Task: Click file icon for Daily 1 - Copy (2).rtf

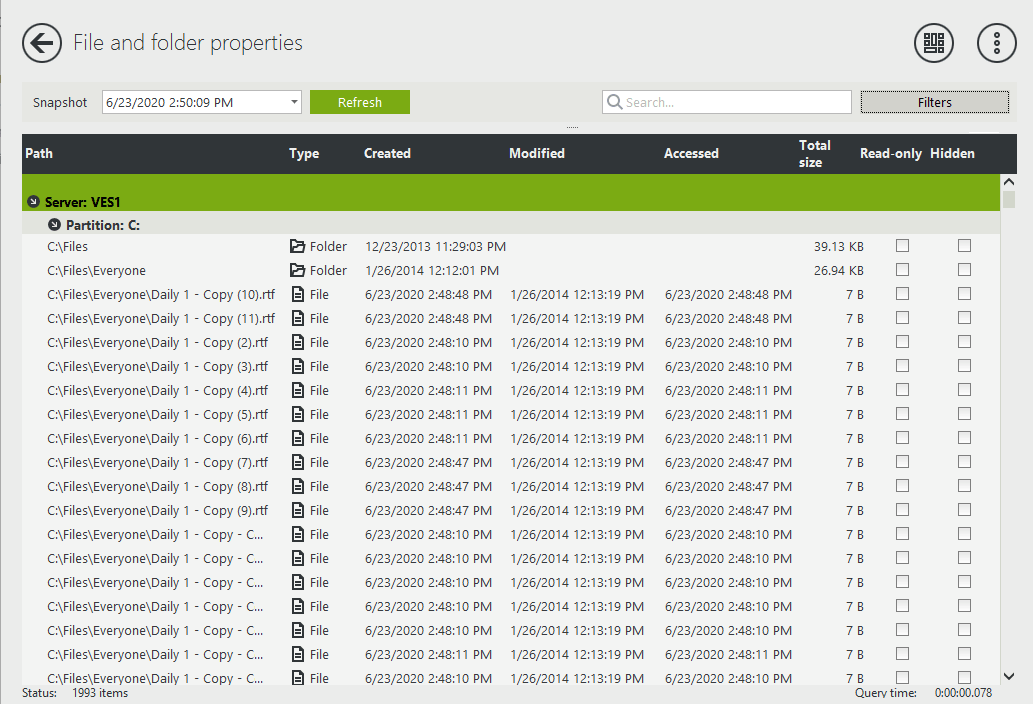Action: pos(297,342)
